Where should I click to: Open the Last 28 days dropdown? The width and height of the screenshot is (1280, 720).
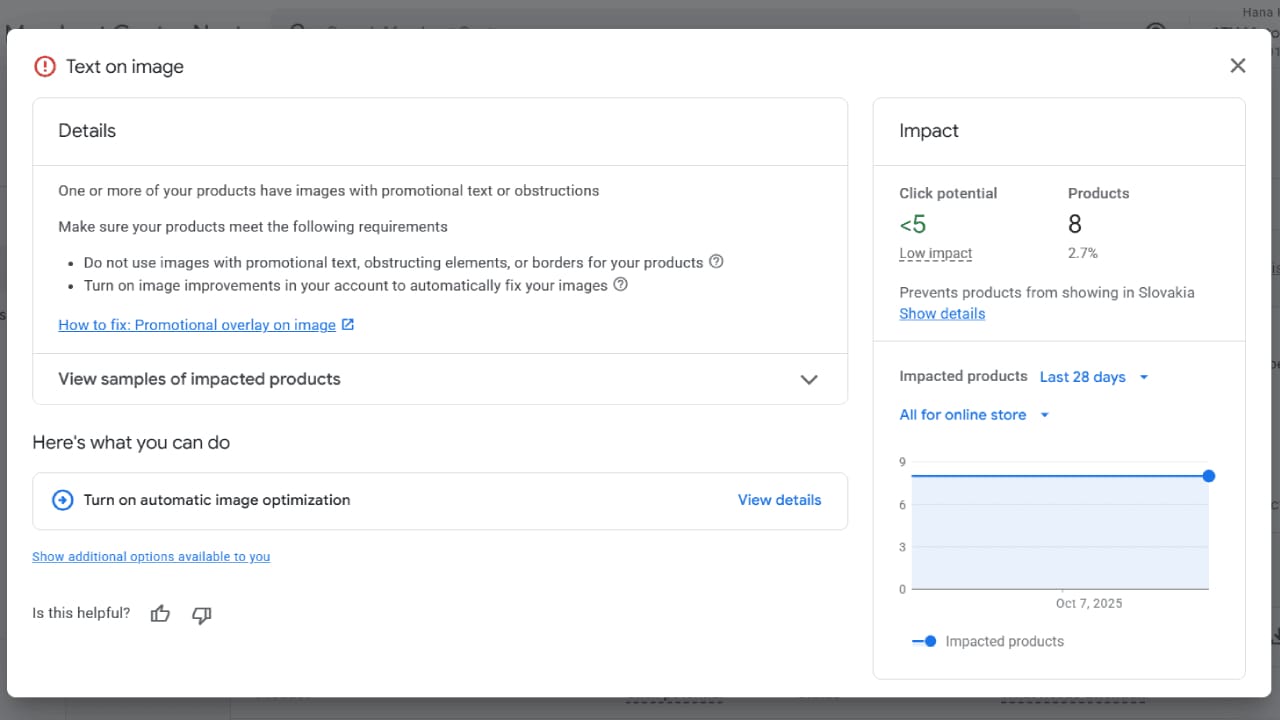tap(1094, 377)
